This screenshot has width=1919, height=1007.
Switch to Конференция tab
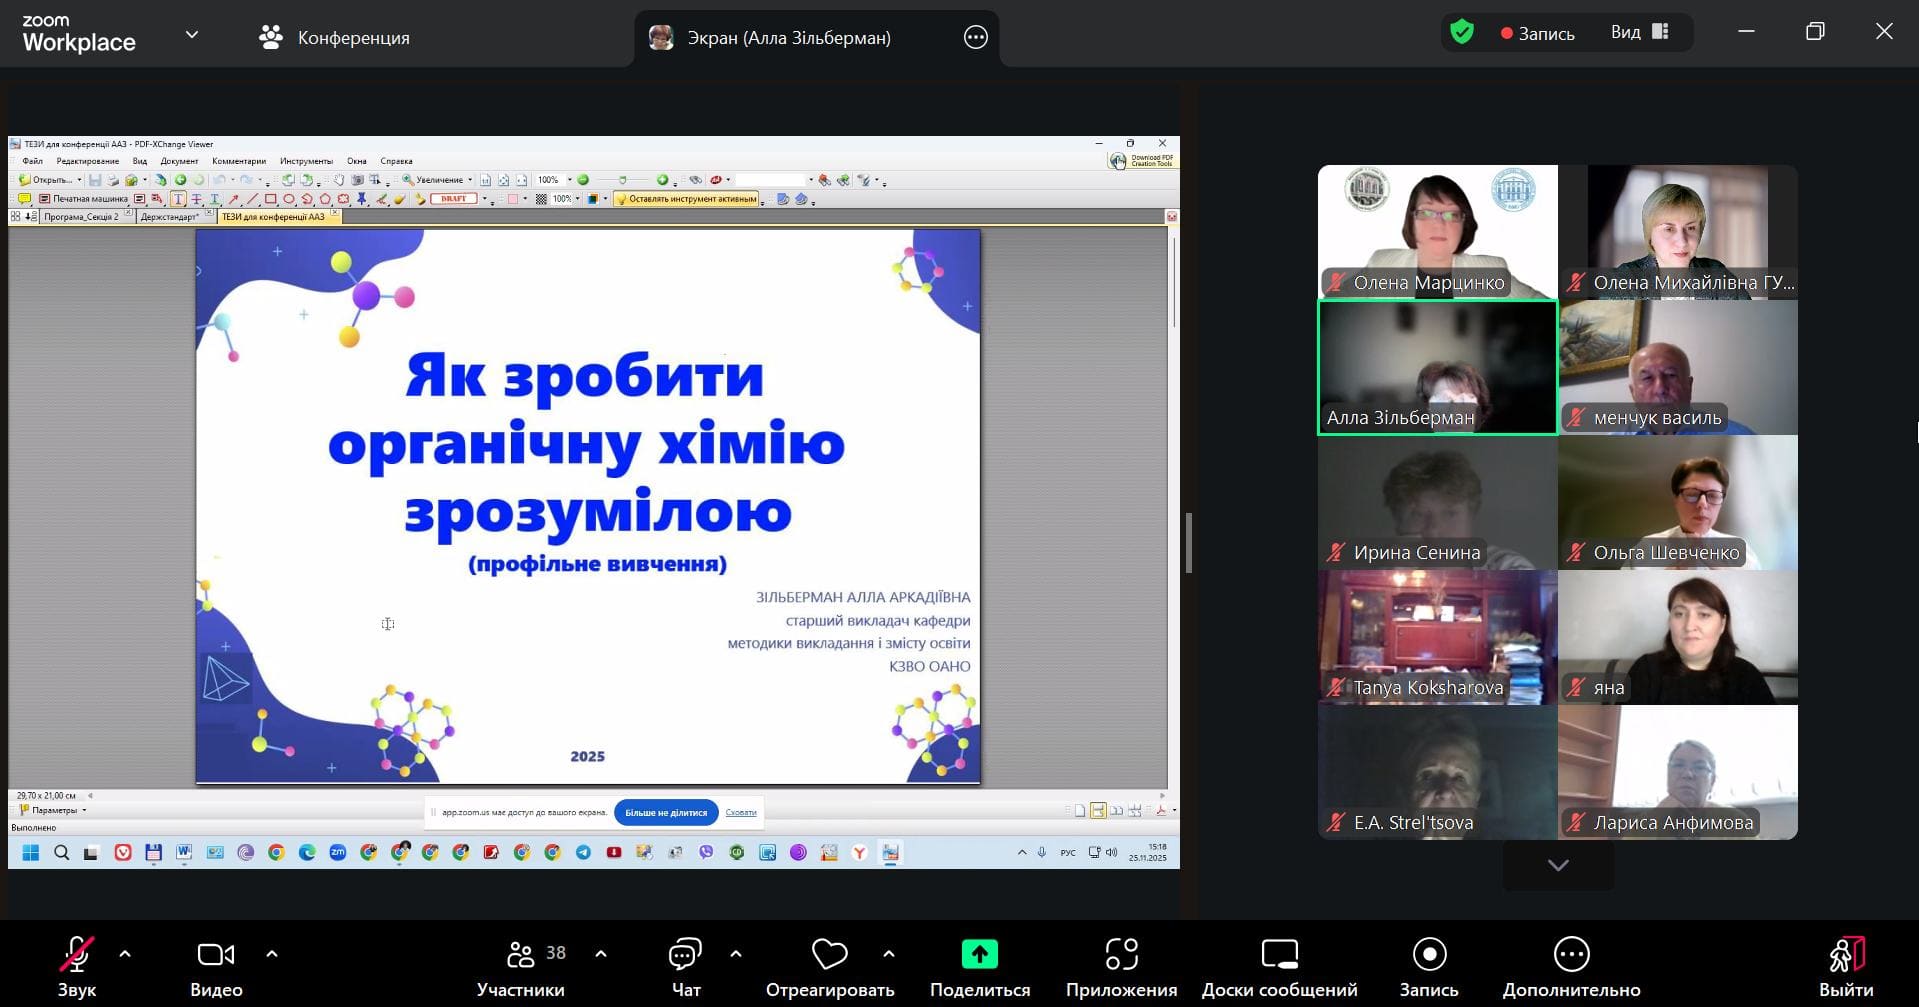[x=335, y=38]
